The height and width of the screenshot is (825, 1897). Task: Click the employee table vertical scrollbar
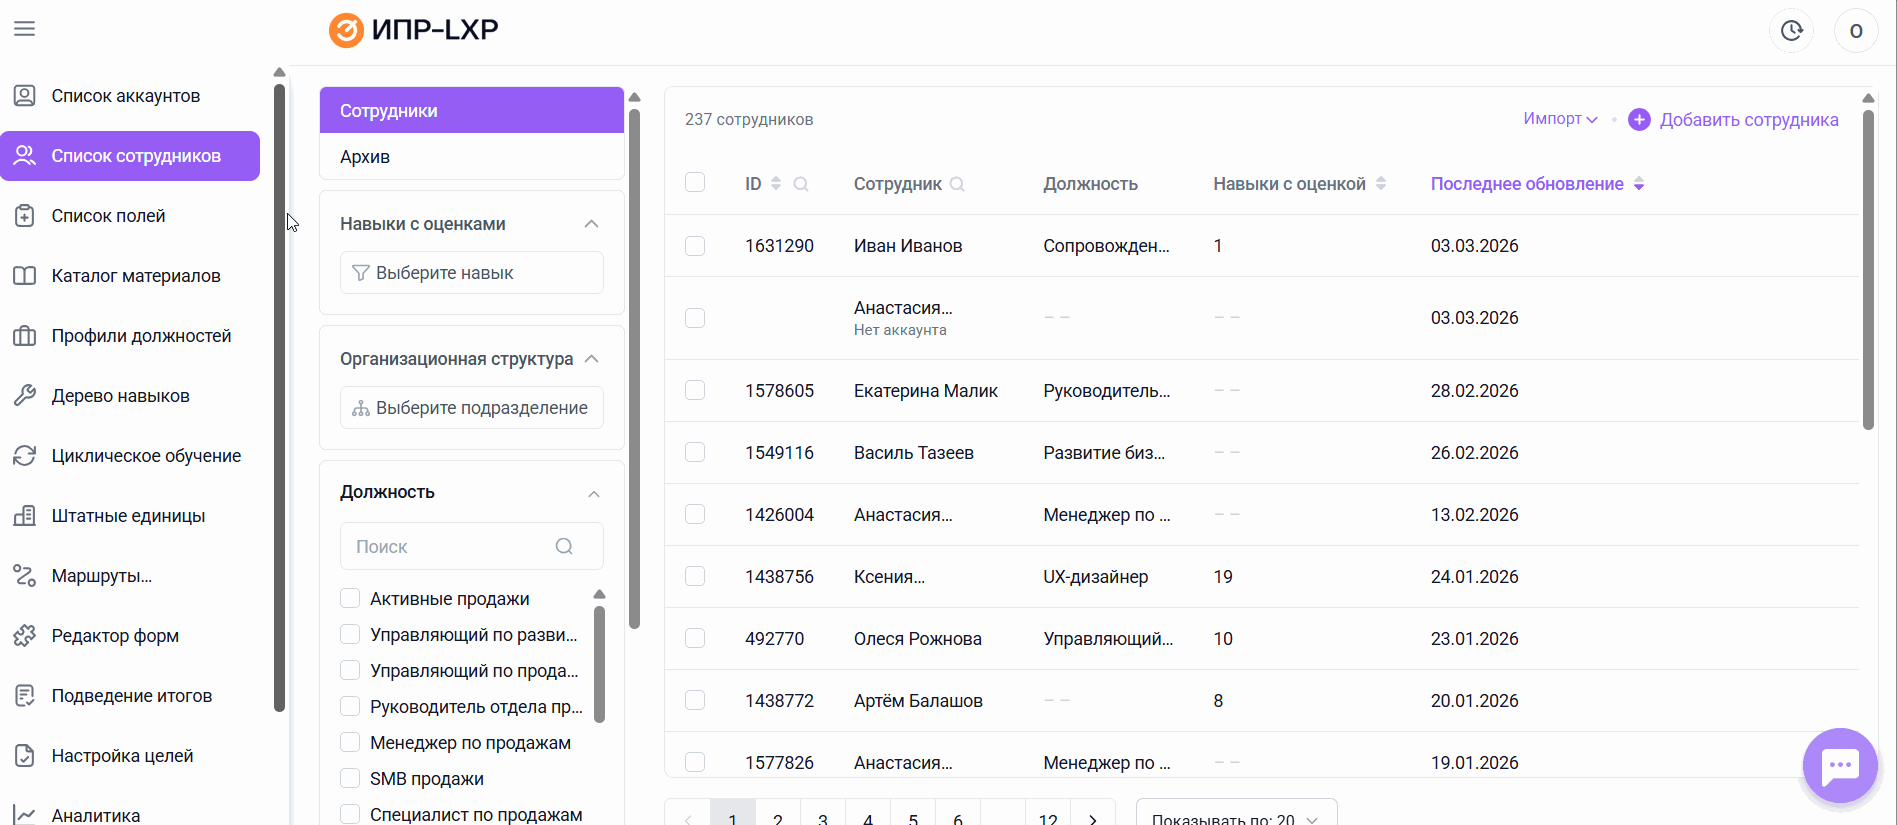click(1867, 270)
